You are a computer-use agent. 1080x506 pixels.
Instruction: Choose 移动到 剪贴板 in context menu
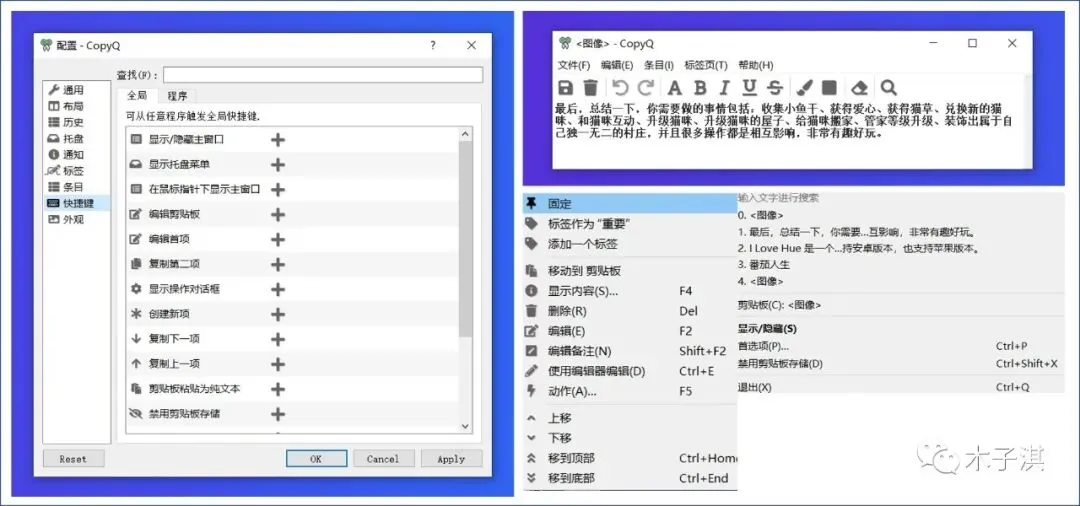[x=630, y=271]
